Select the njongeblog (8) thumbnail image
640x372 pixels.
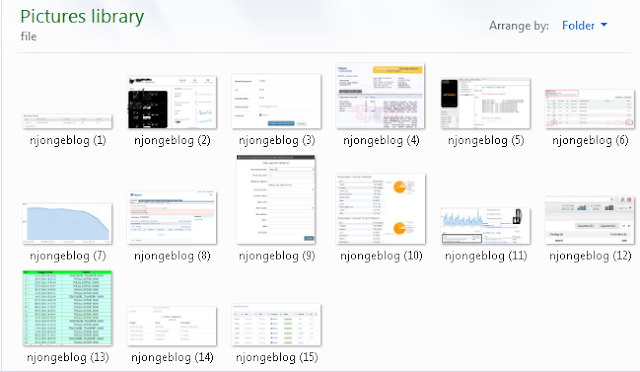tap(172, 218)
